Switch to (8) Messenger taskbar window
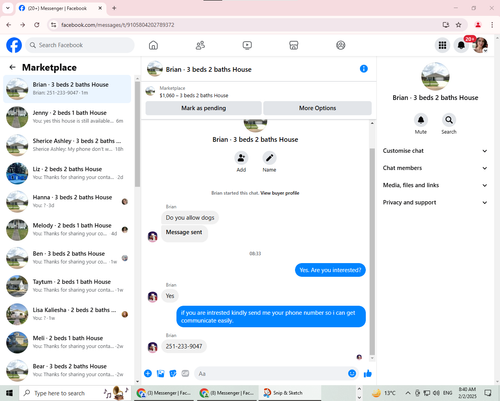 (228, 393)
